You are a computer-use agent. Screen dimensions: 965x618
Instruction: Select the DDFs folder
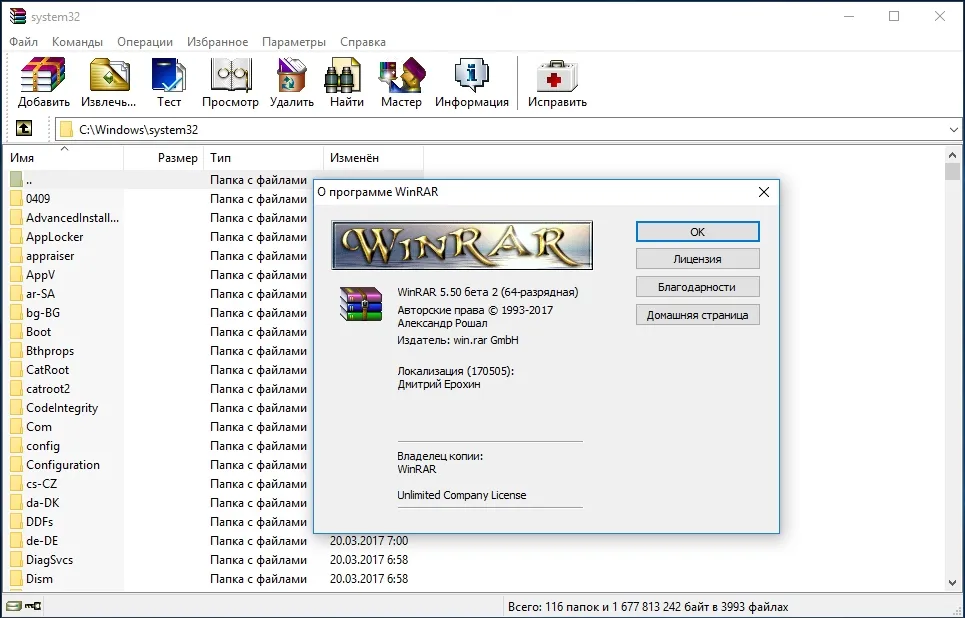pos(39,522)
